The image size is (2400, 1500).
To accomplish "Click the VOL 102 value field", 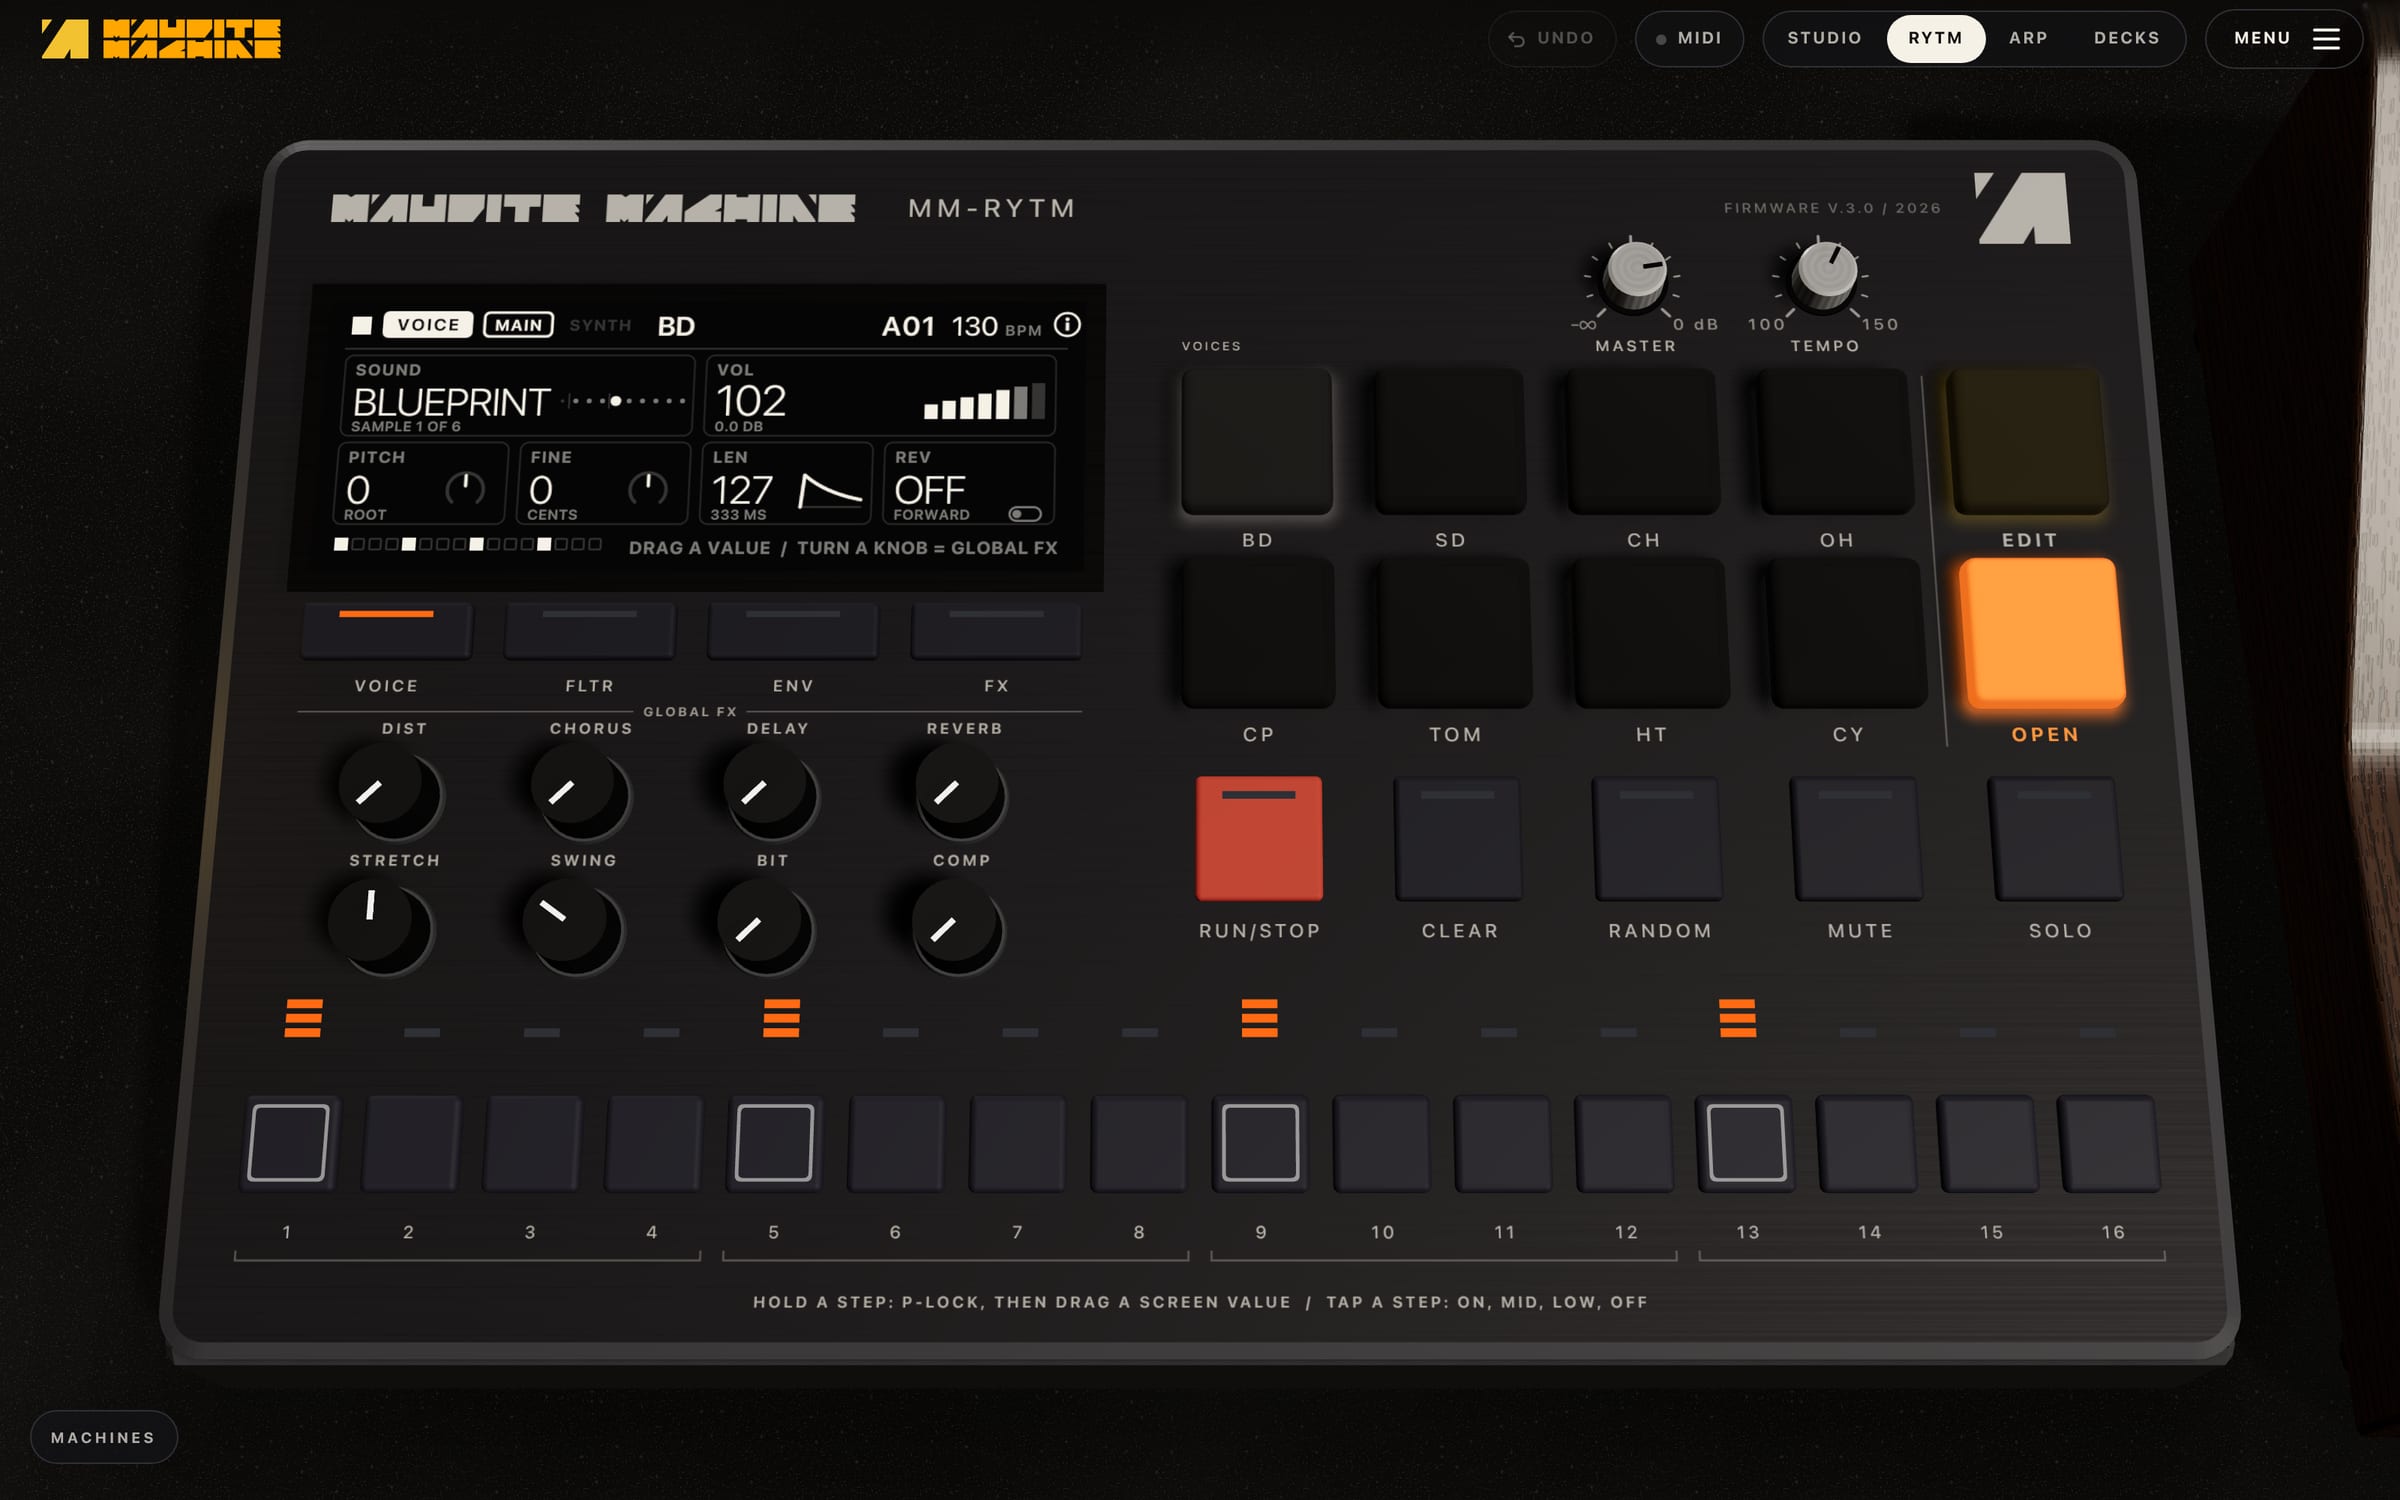I will pyautogui.click(x=880, y=396).
